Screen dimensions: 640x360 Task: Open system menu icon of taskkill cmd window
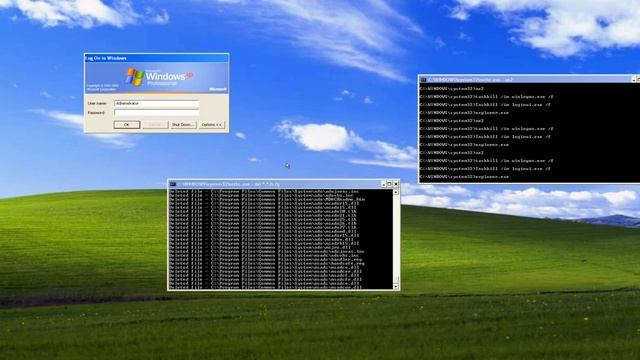click(x=423, y=80)
